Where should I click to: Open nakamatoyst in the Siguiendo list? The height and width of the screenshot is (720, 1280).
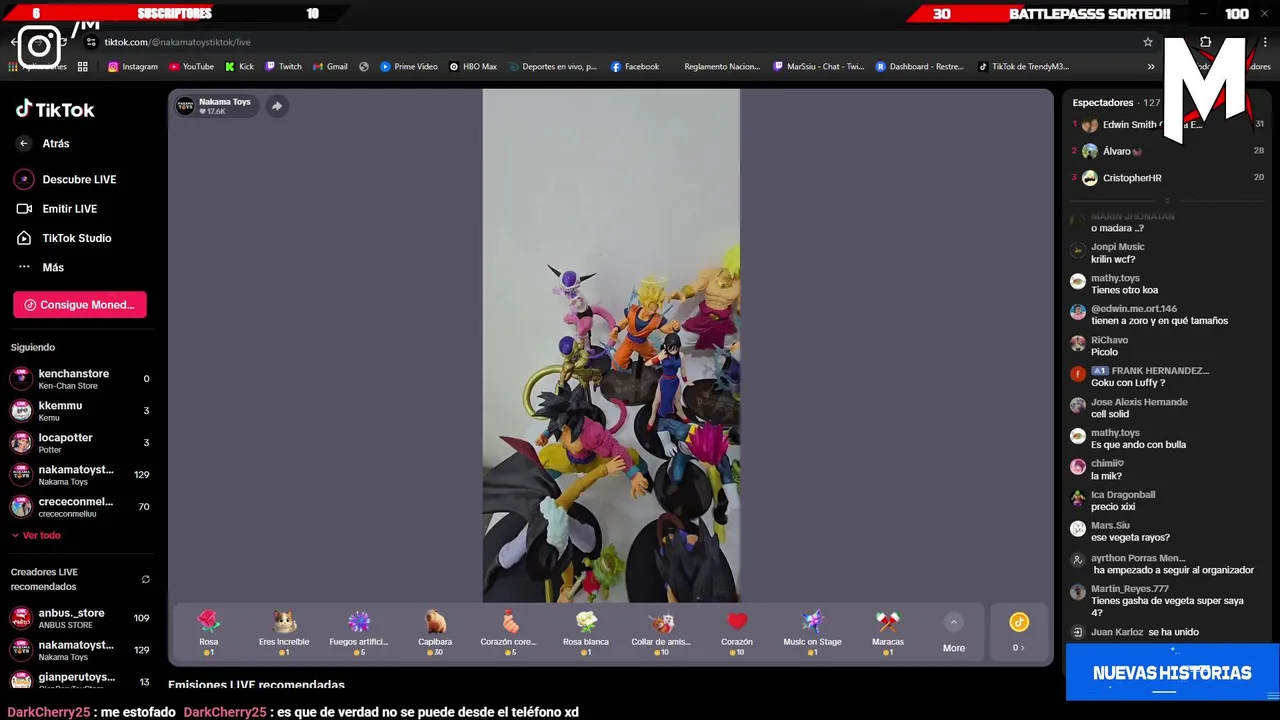(x=80, y=475)
